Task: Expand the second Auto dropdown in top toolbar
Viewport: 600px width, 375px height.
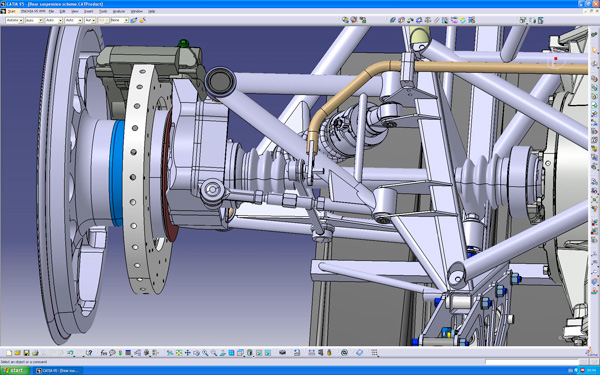Action: [x=54, y=20]
